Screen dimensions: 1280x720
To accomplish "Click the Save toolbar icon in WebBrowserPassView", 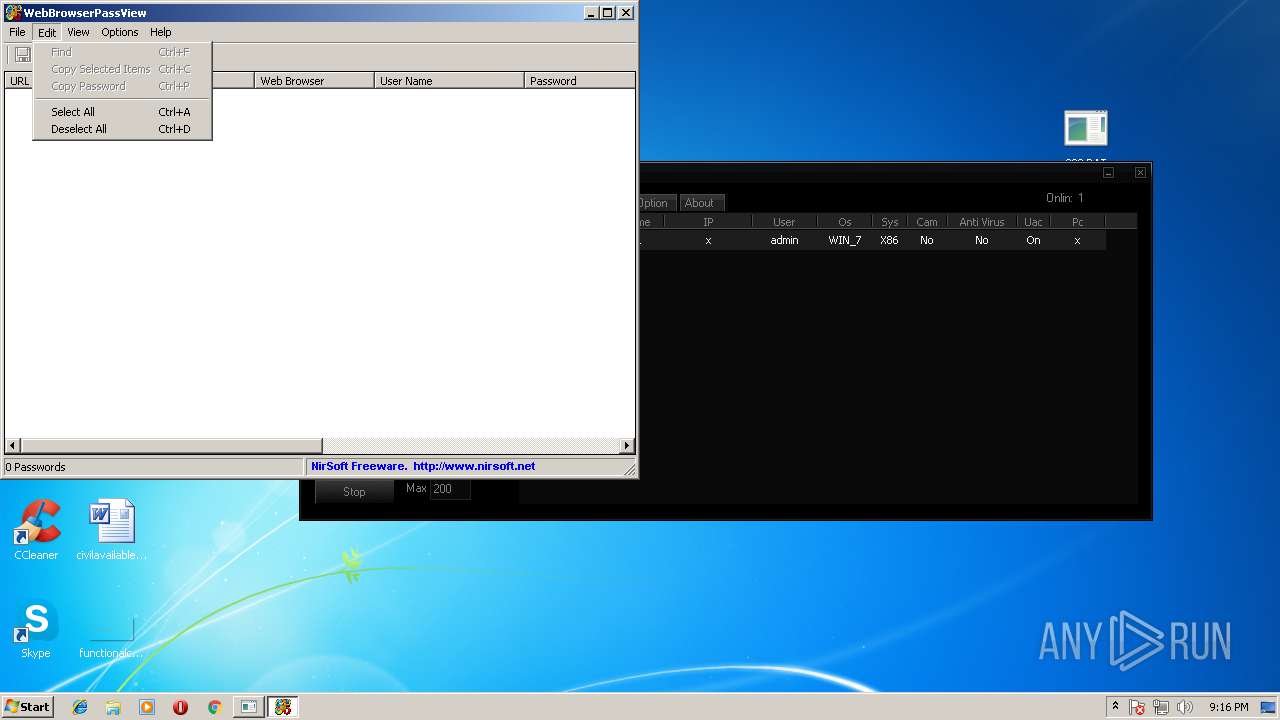I will pyautogui.click(x=21, y=56).
